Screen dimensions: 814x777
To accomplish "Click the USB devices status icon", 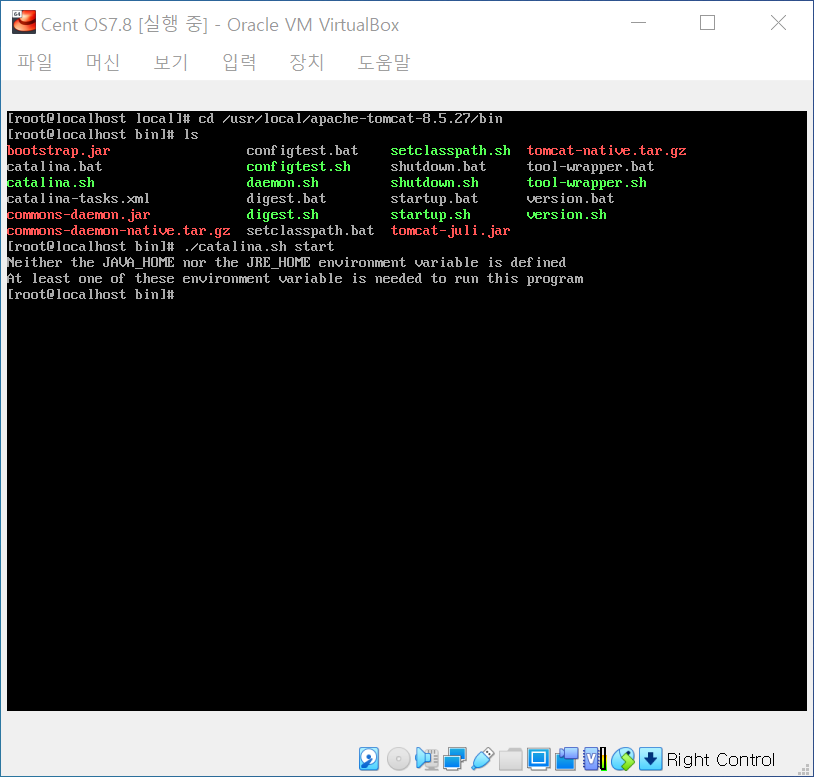I will [x=483, y=759].
